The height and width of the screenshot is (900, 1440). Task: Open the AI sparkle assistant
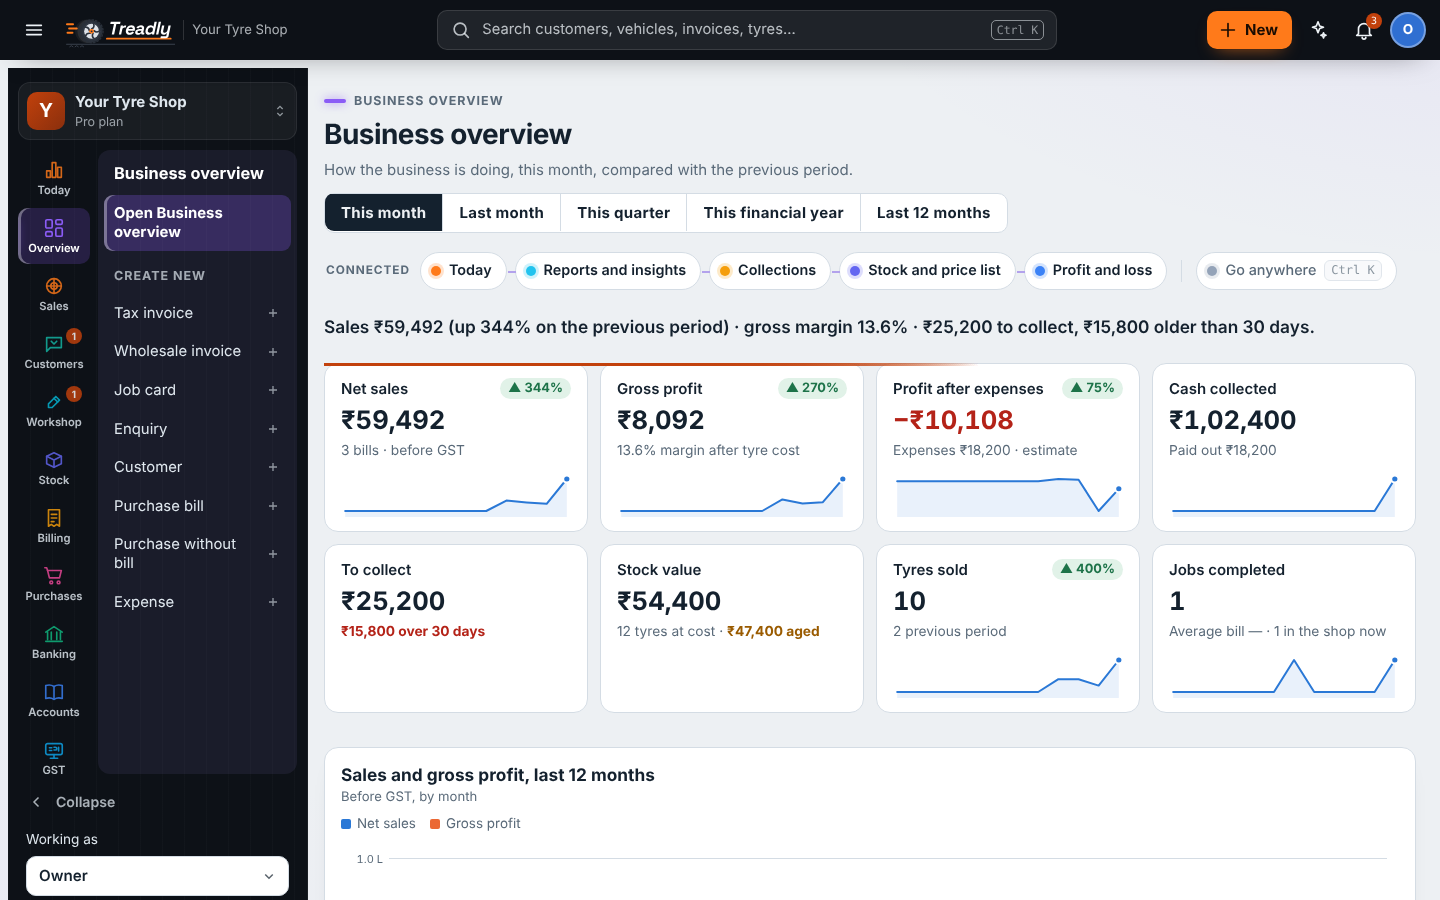[x=1320, y=30]
